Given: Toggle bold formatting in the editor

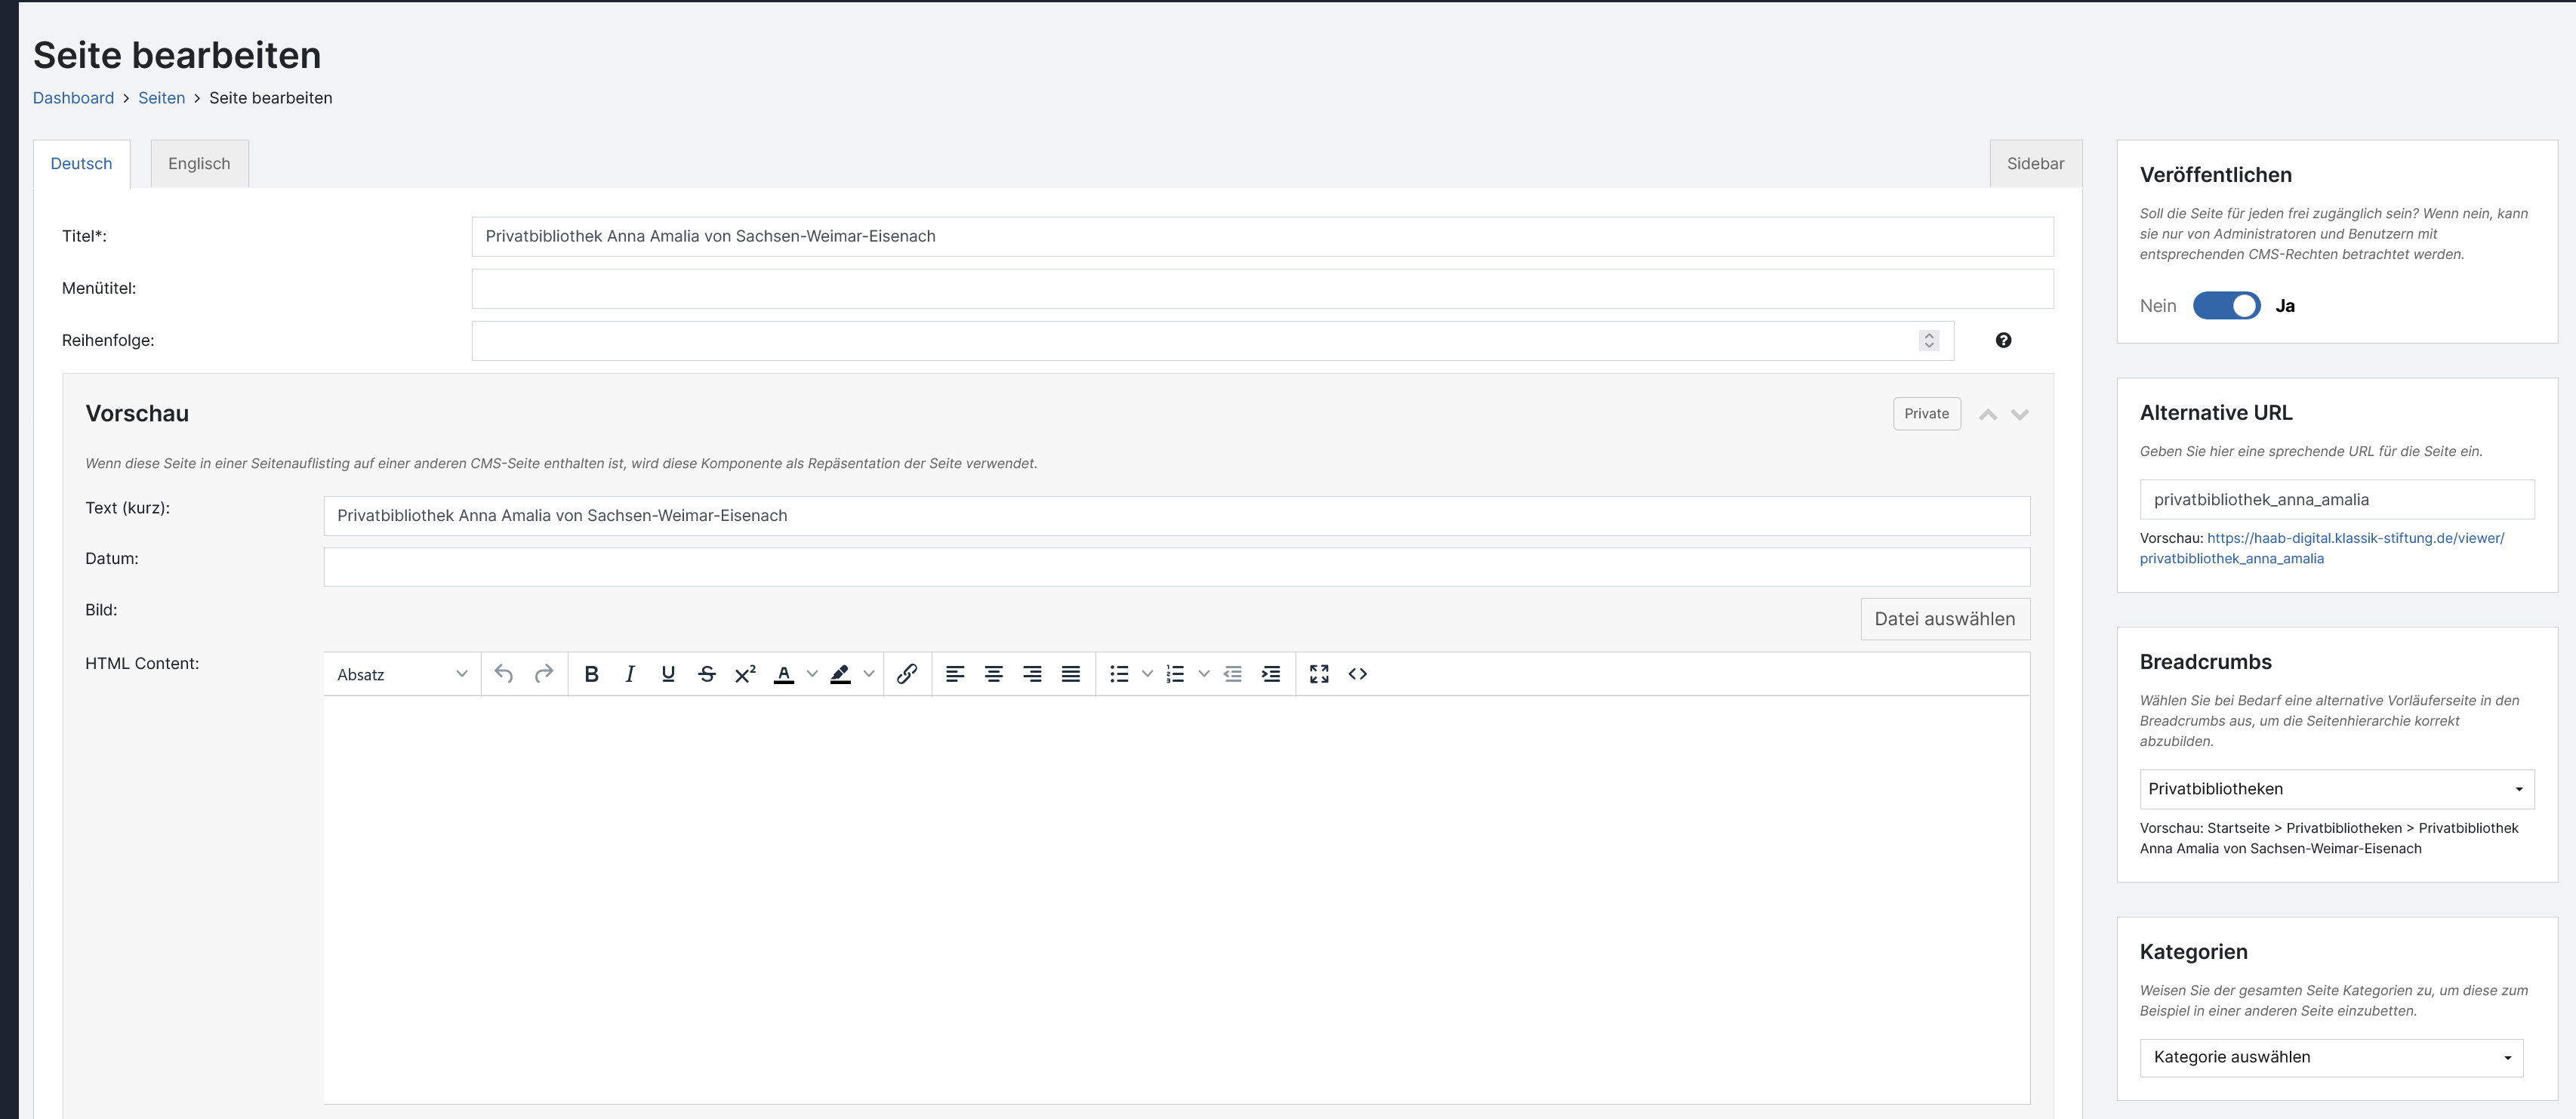Looking at the screenshot, I should click(591, 674).
